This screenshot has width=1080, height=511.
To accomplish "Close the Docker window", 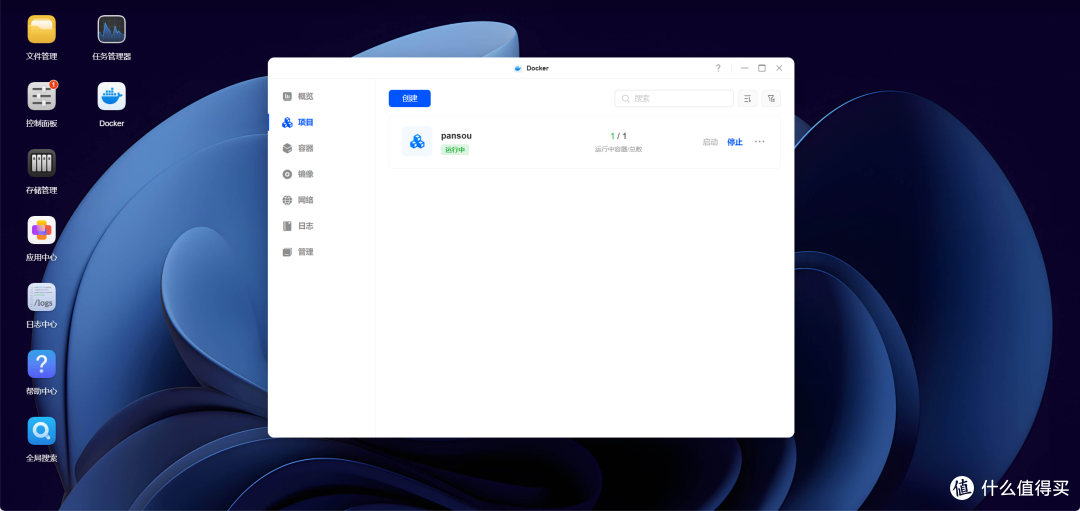I will point(779,68).
